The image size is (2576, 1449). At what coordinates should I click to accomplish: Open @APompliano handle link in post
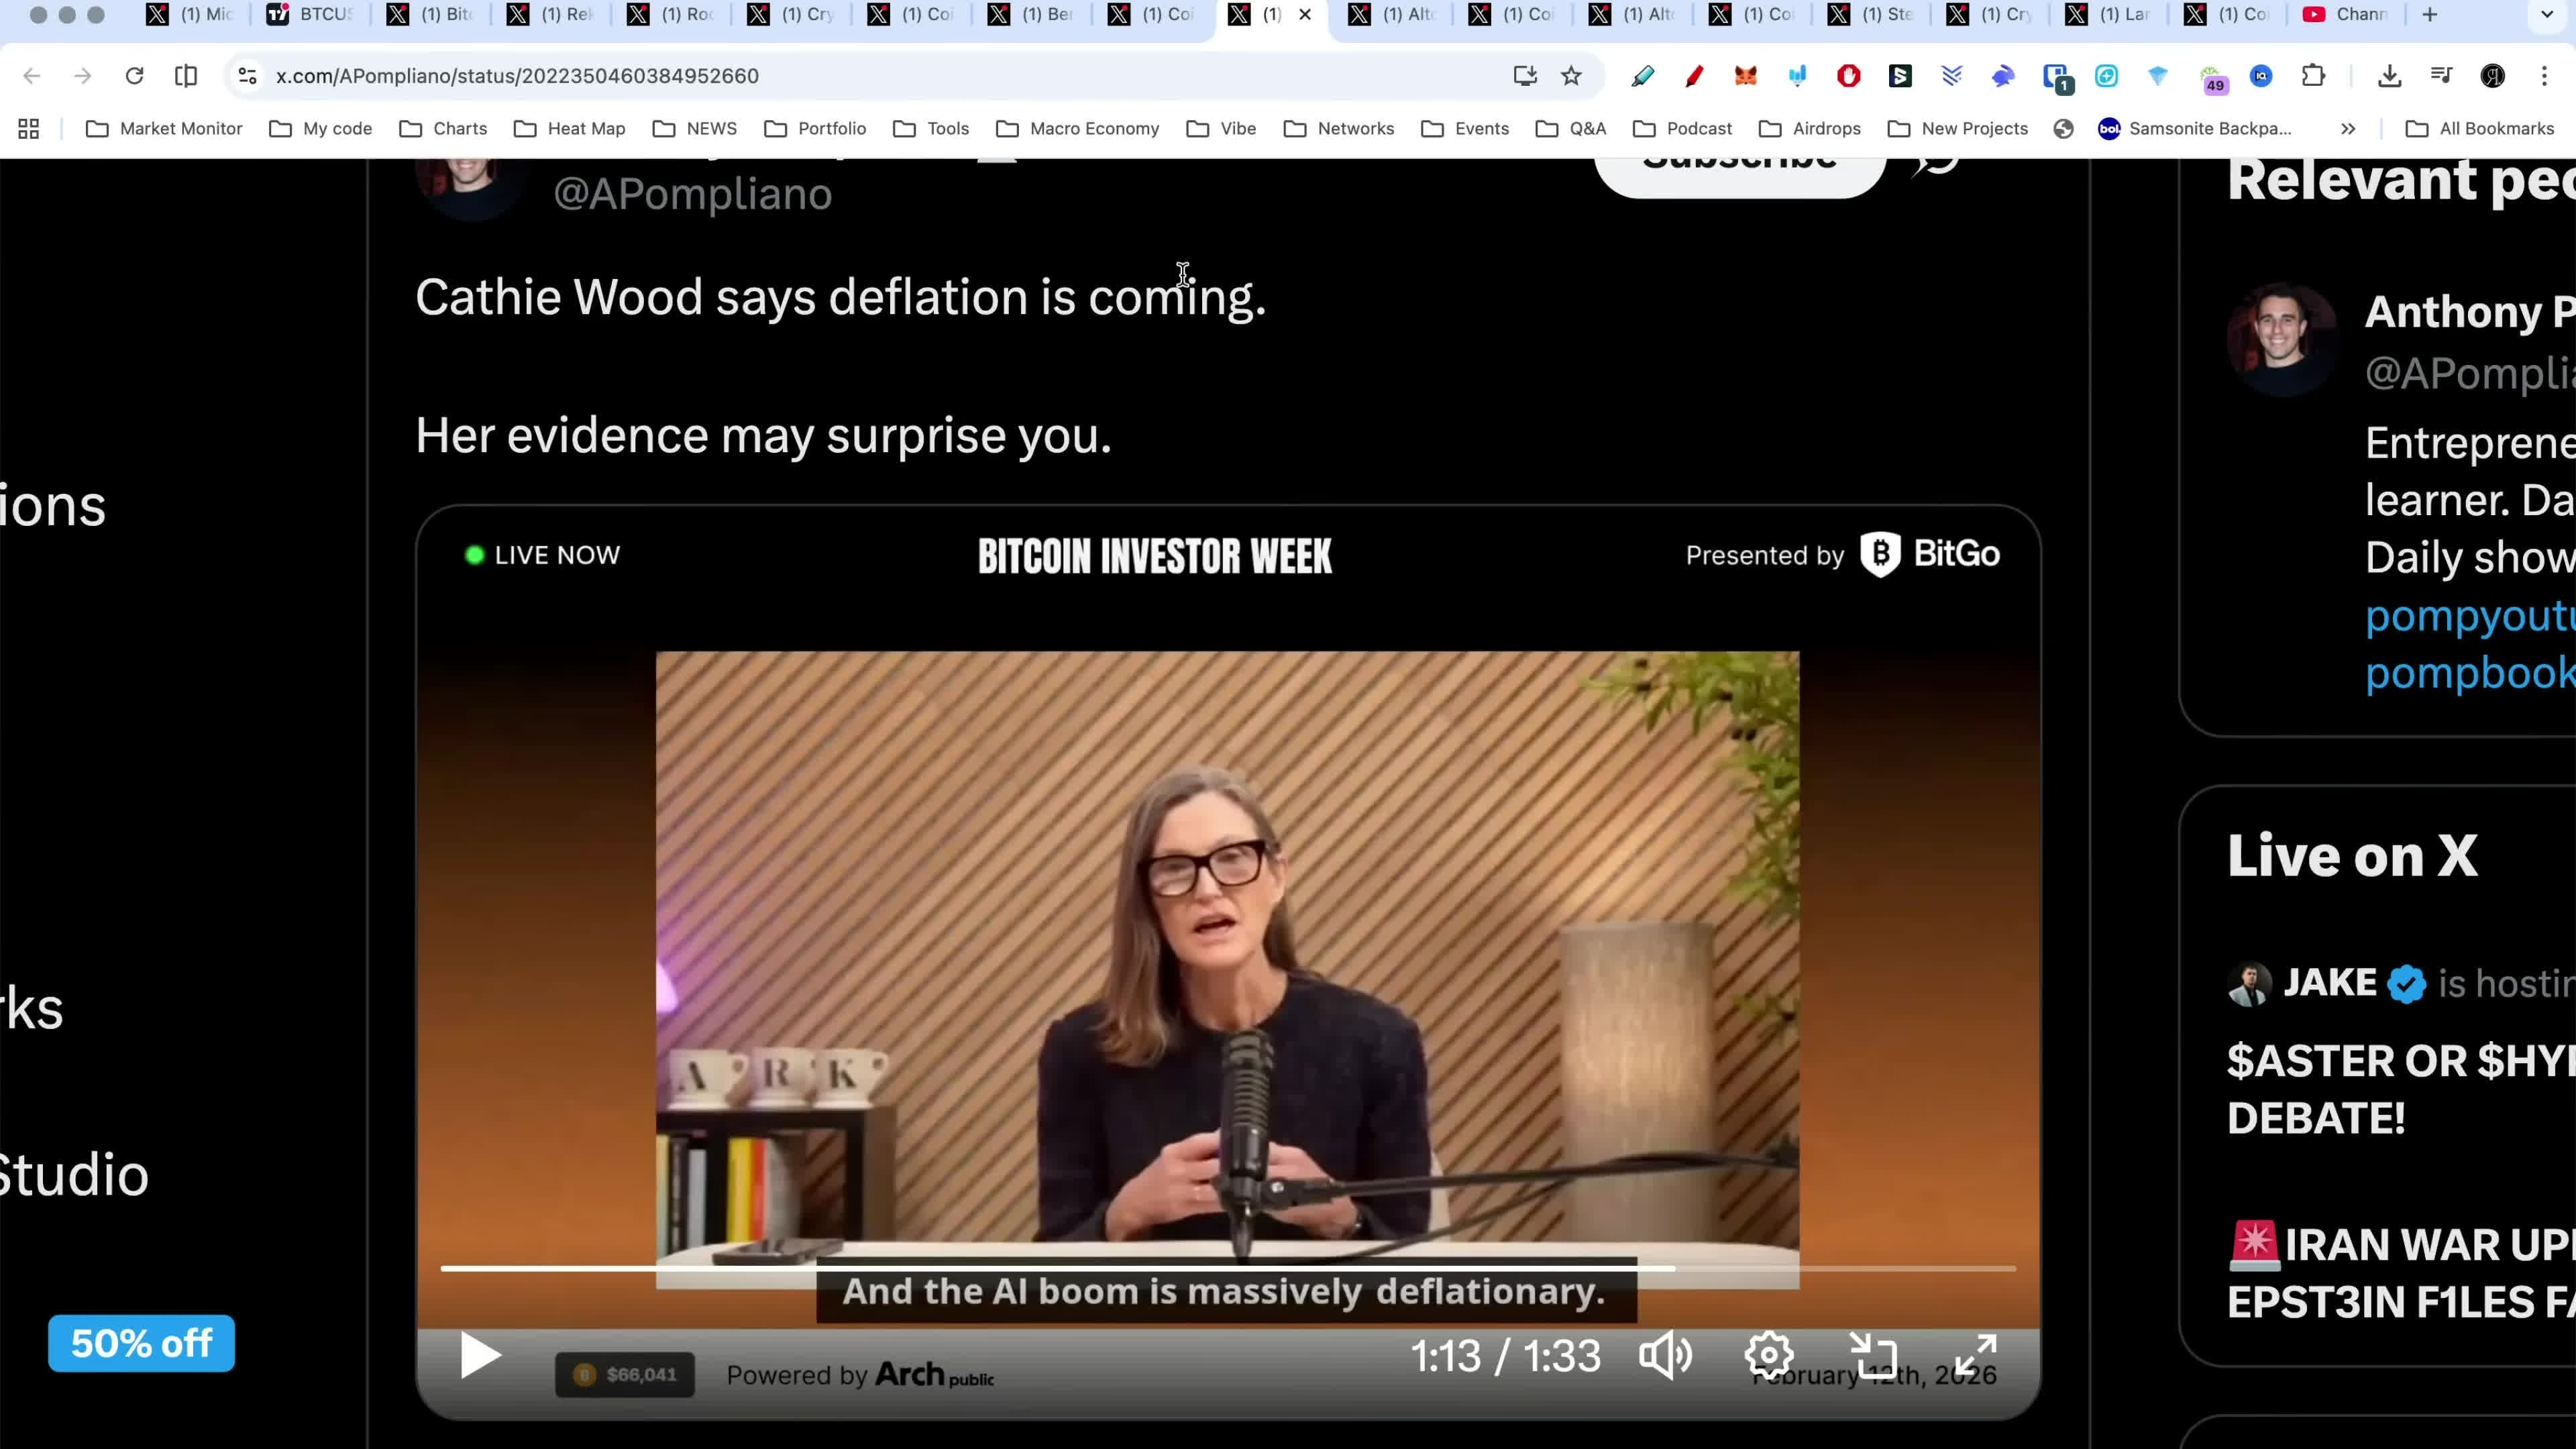click(x=692, y=194)
